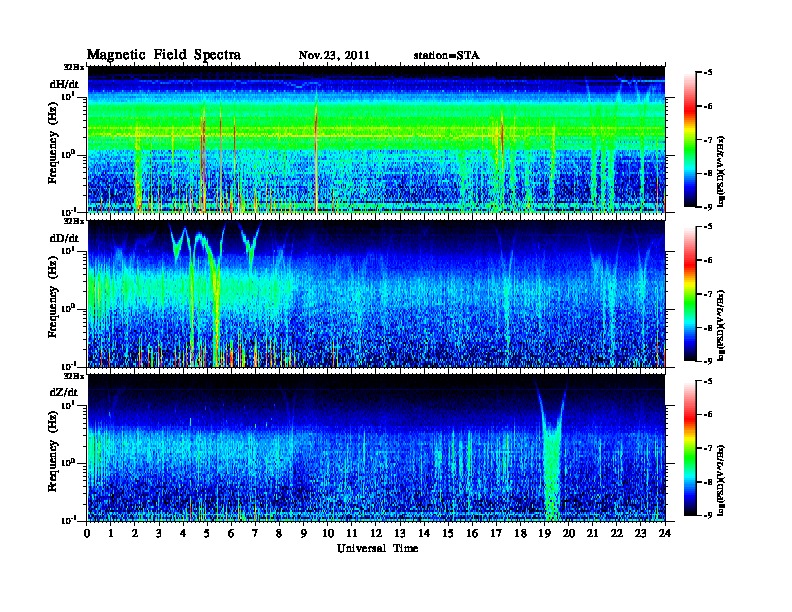The width and height of the screenshot is (792, 612).
Task: Click the dZ/dt panel color scale bar
Action: pyautogui.click(x=690, y=448)
